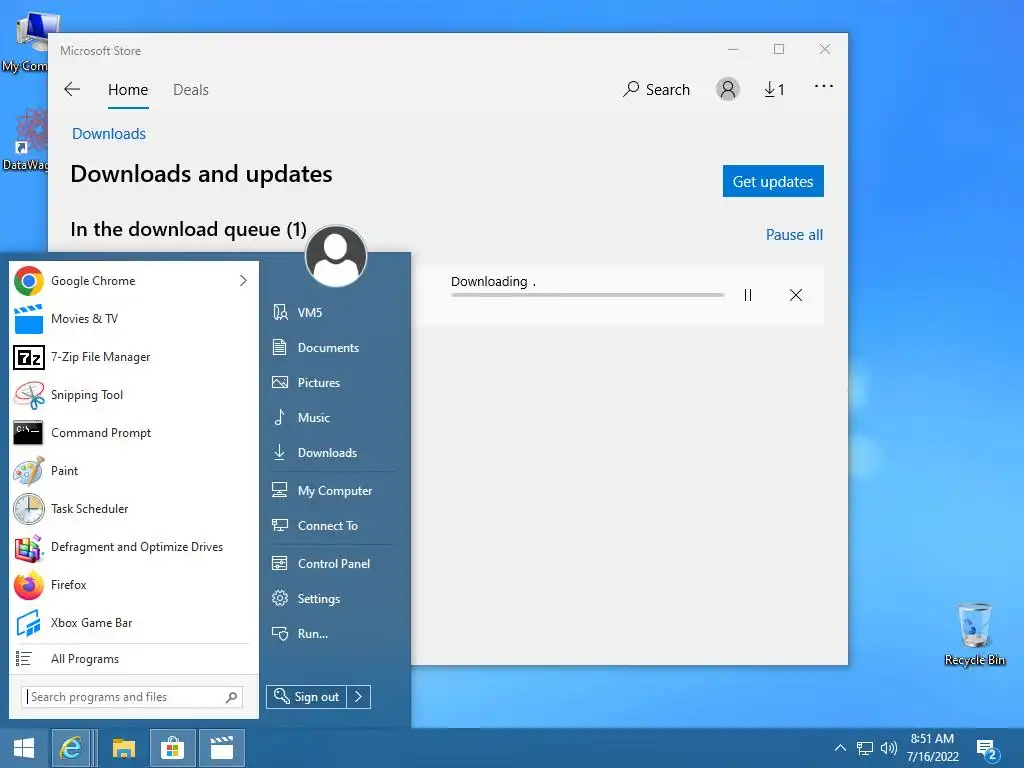Image resolution: width=1024 pixels, height=768 pixels.
Task: Click Connect To
Action: (x=333, y=526)
